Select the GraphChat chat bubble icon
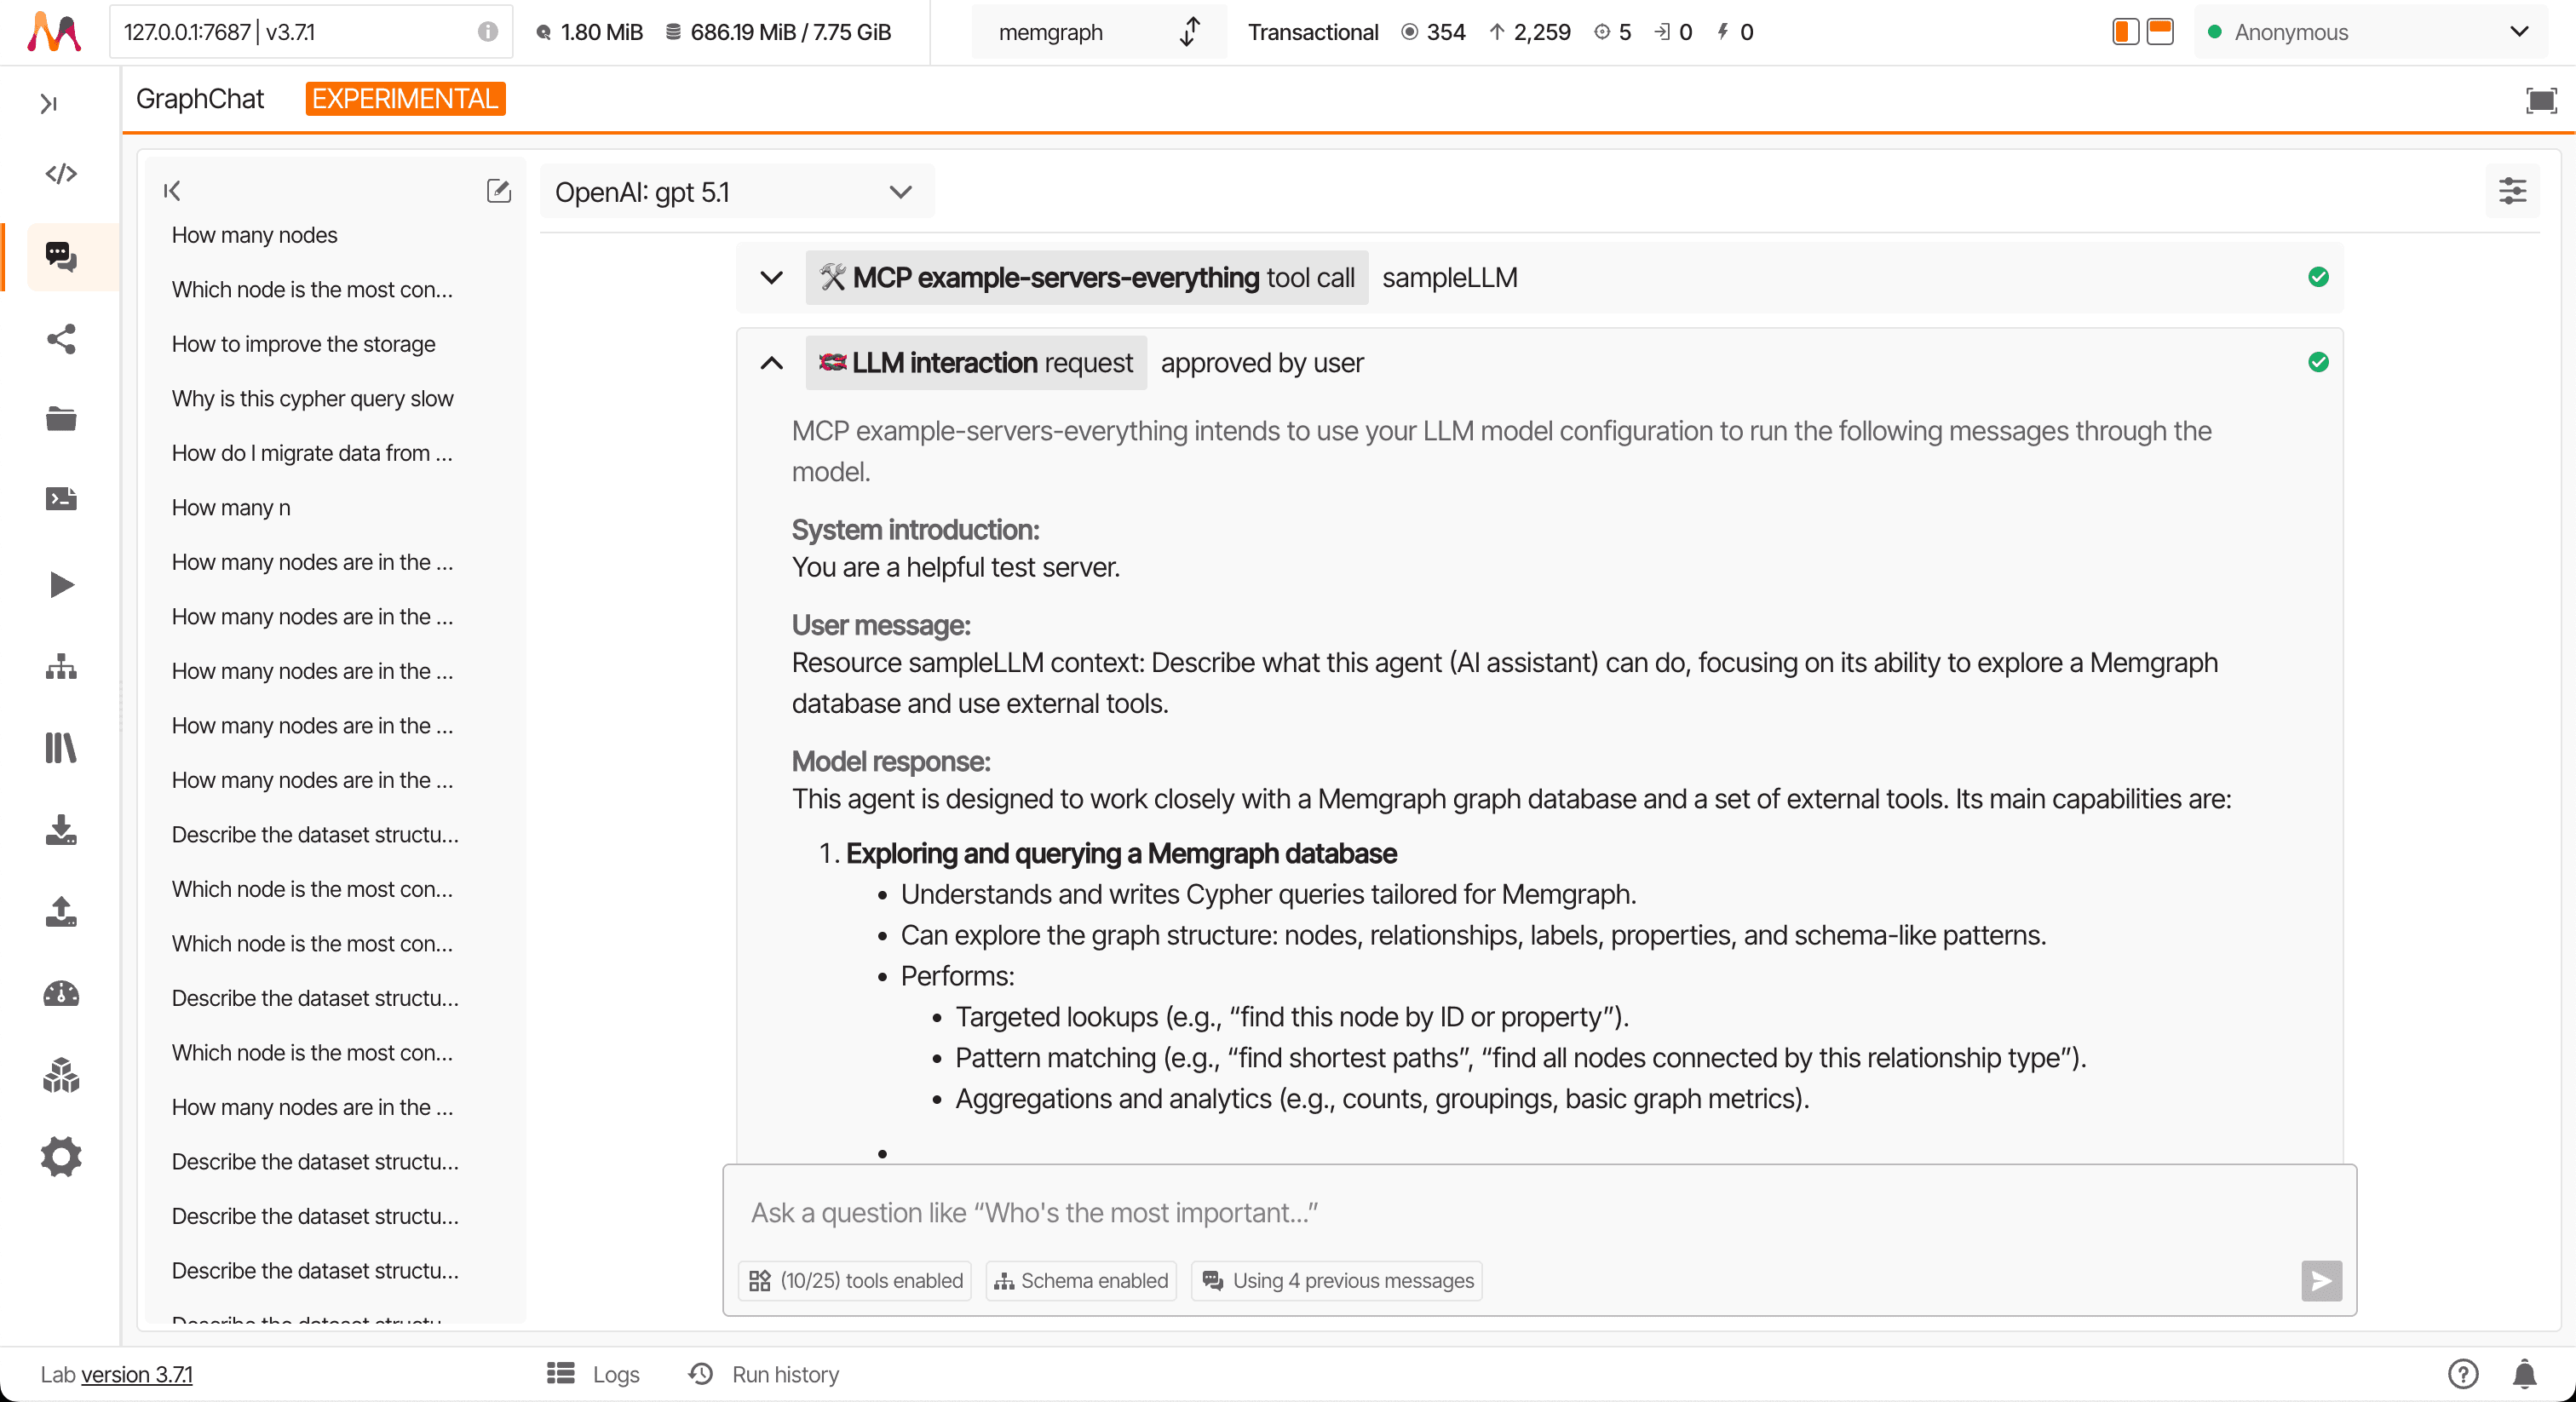2576x1402 pixels. pos(61,257)
